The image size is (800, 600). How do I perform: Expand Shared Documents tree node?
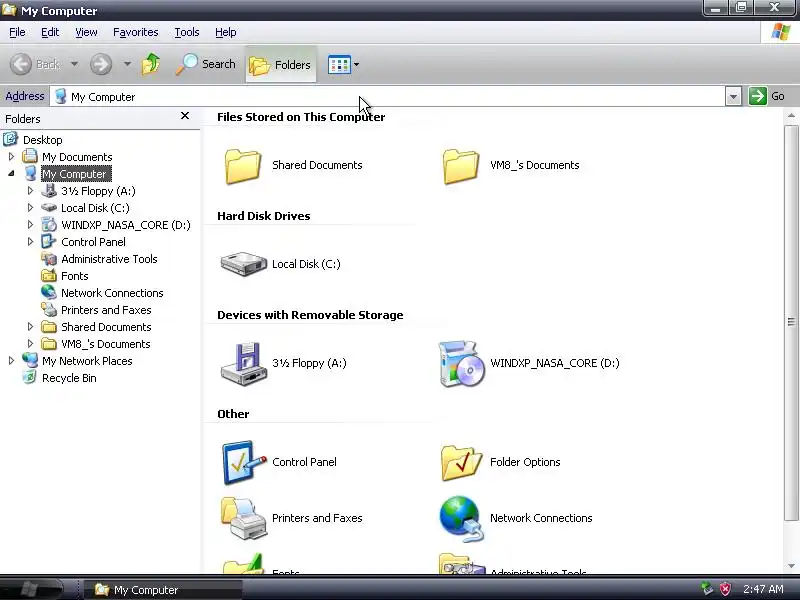click(30, 327)
